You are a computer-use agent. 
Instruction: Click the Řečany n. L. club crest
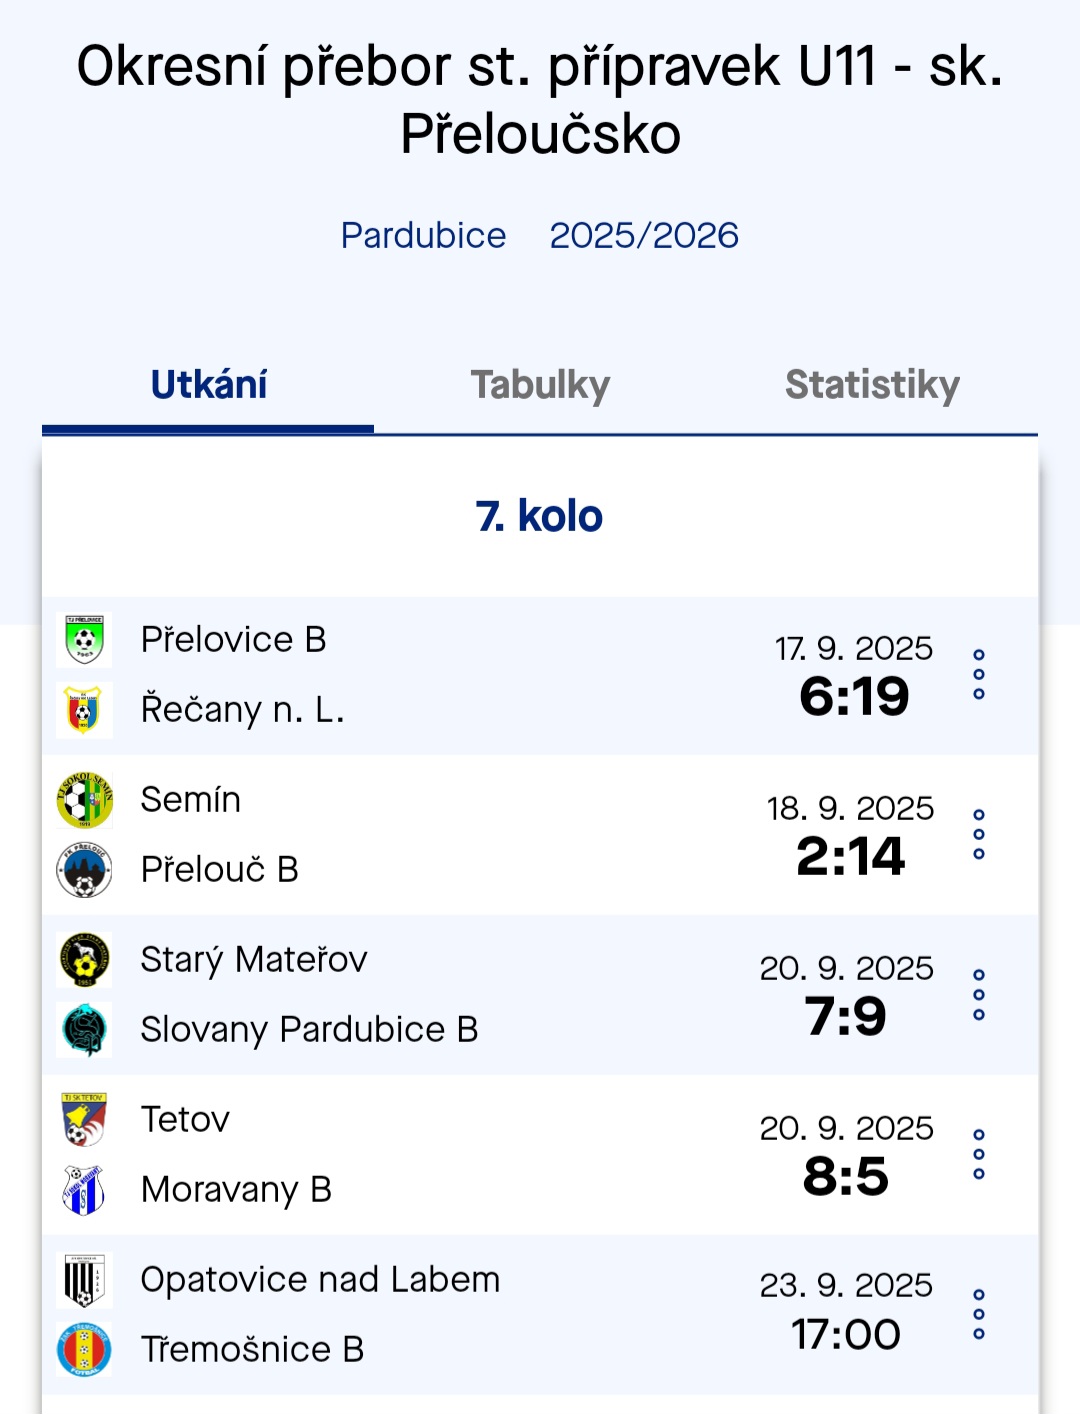pyautogui.click(x=84, y=710)
